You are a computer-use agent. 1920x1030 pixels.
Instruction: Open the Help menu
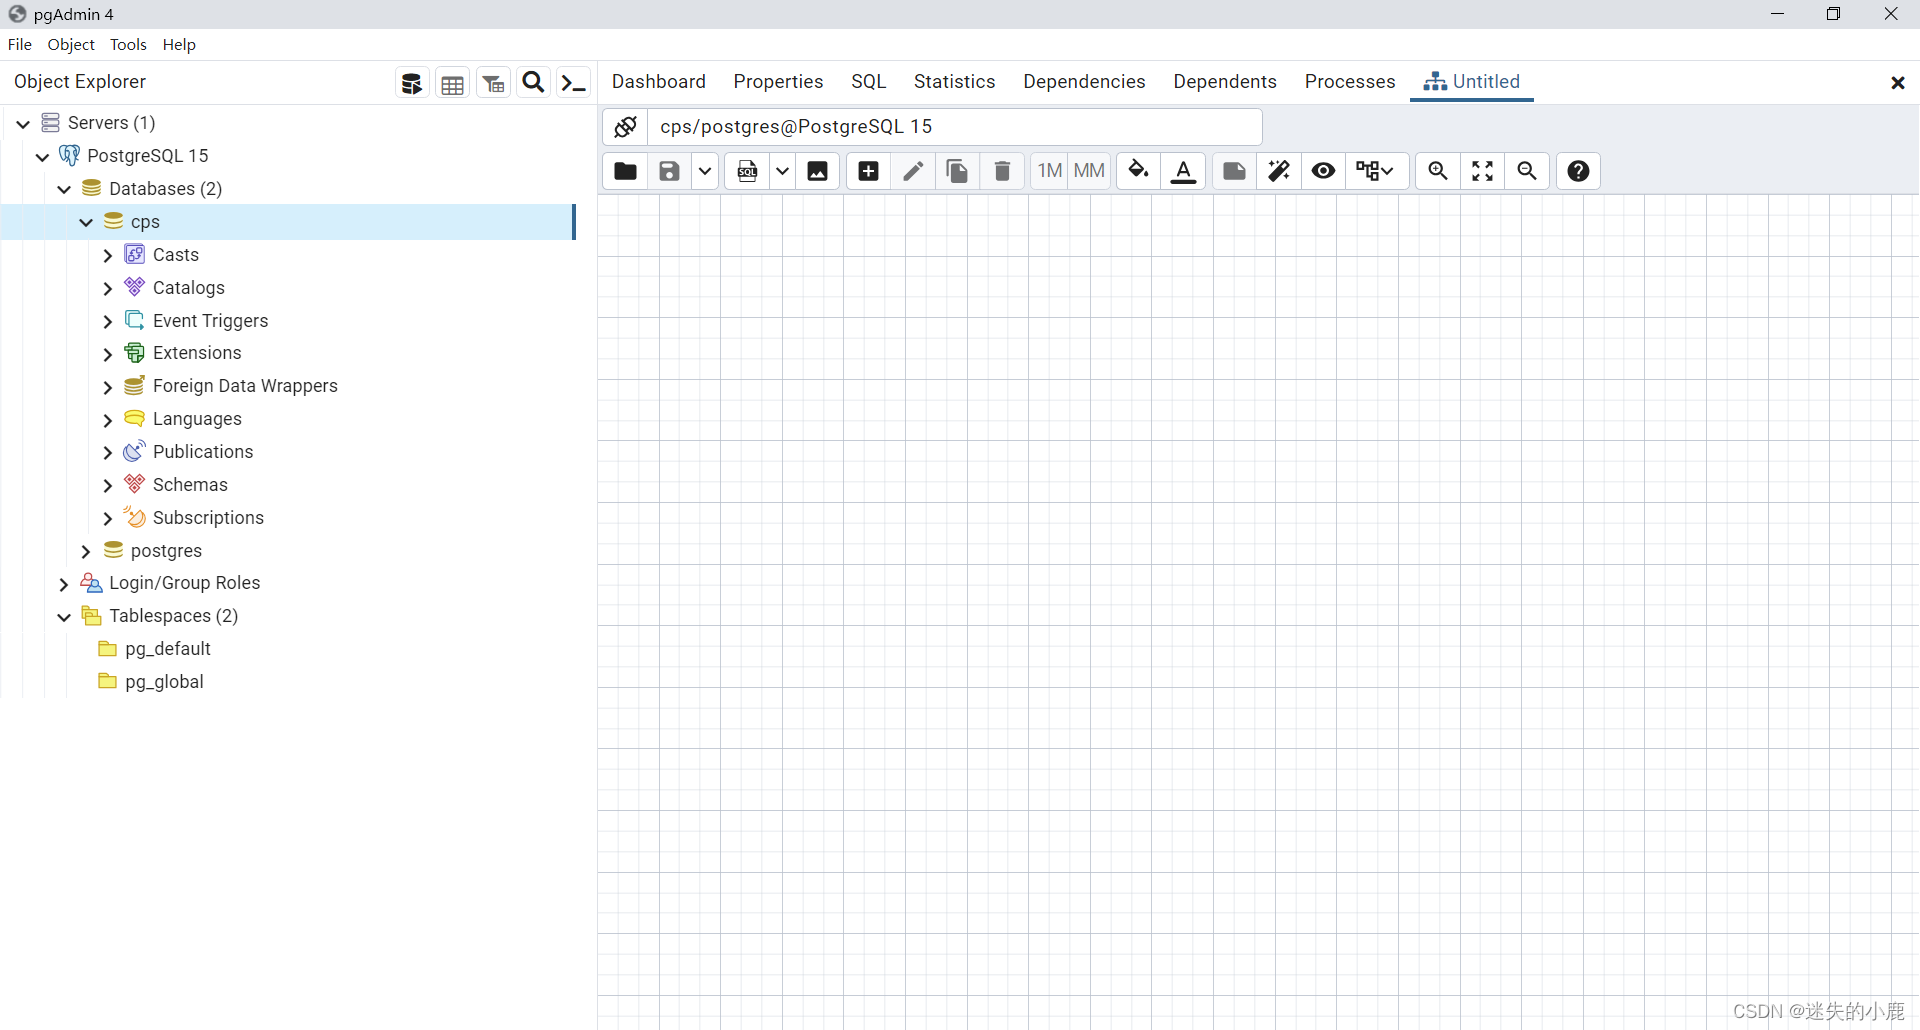coord(179,45)
